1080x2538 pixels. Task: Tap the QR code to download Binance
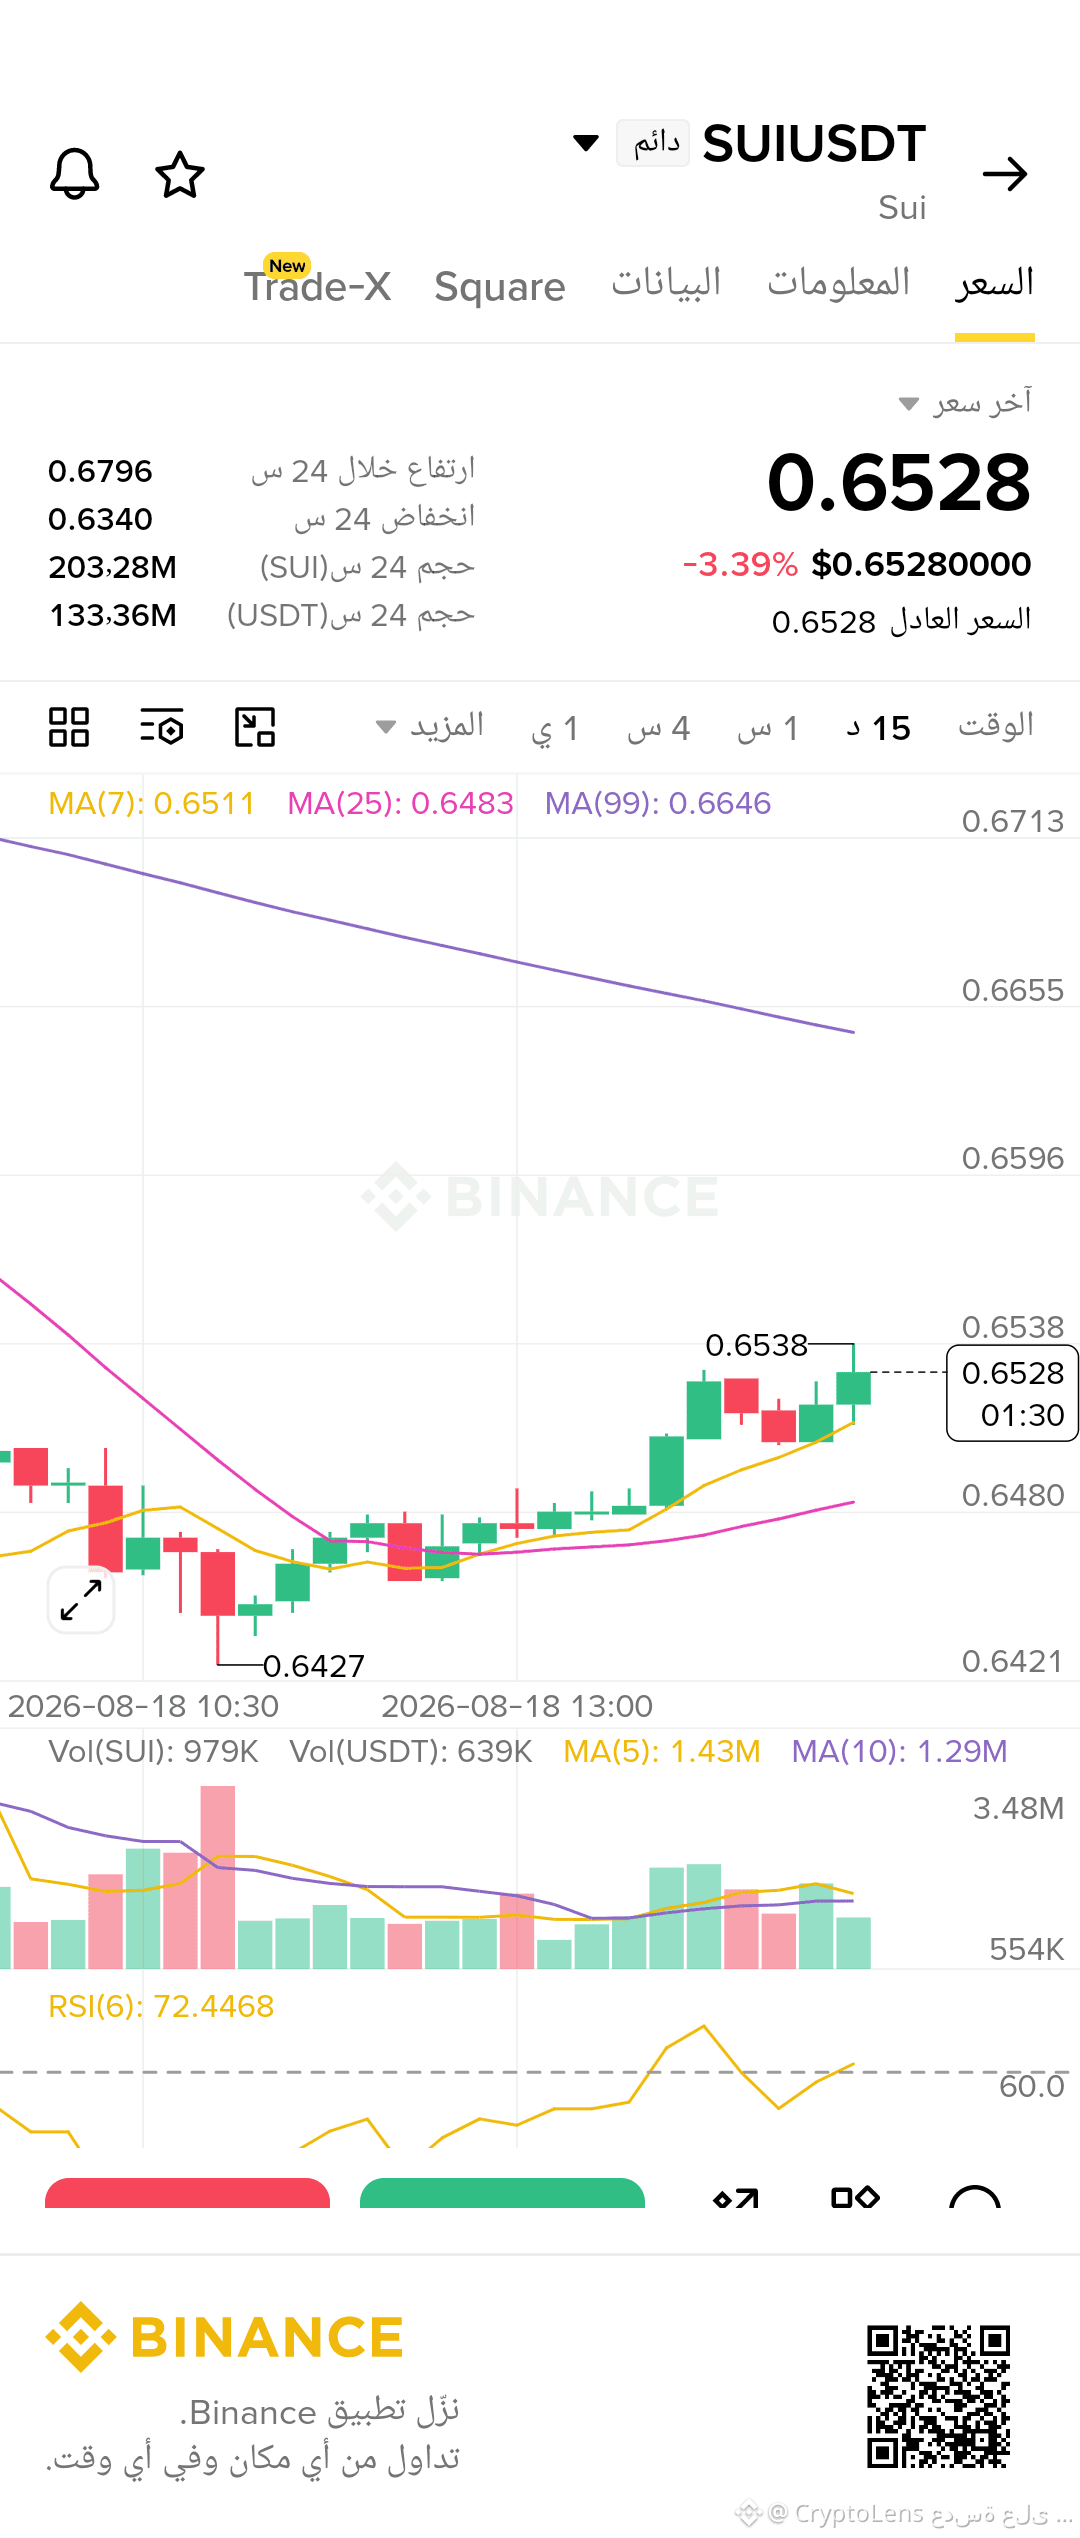(939, 2397)
